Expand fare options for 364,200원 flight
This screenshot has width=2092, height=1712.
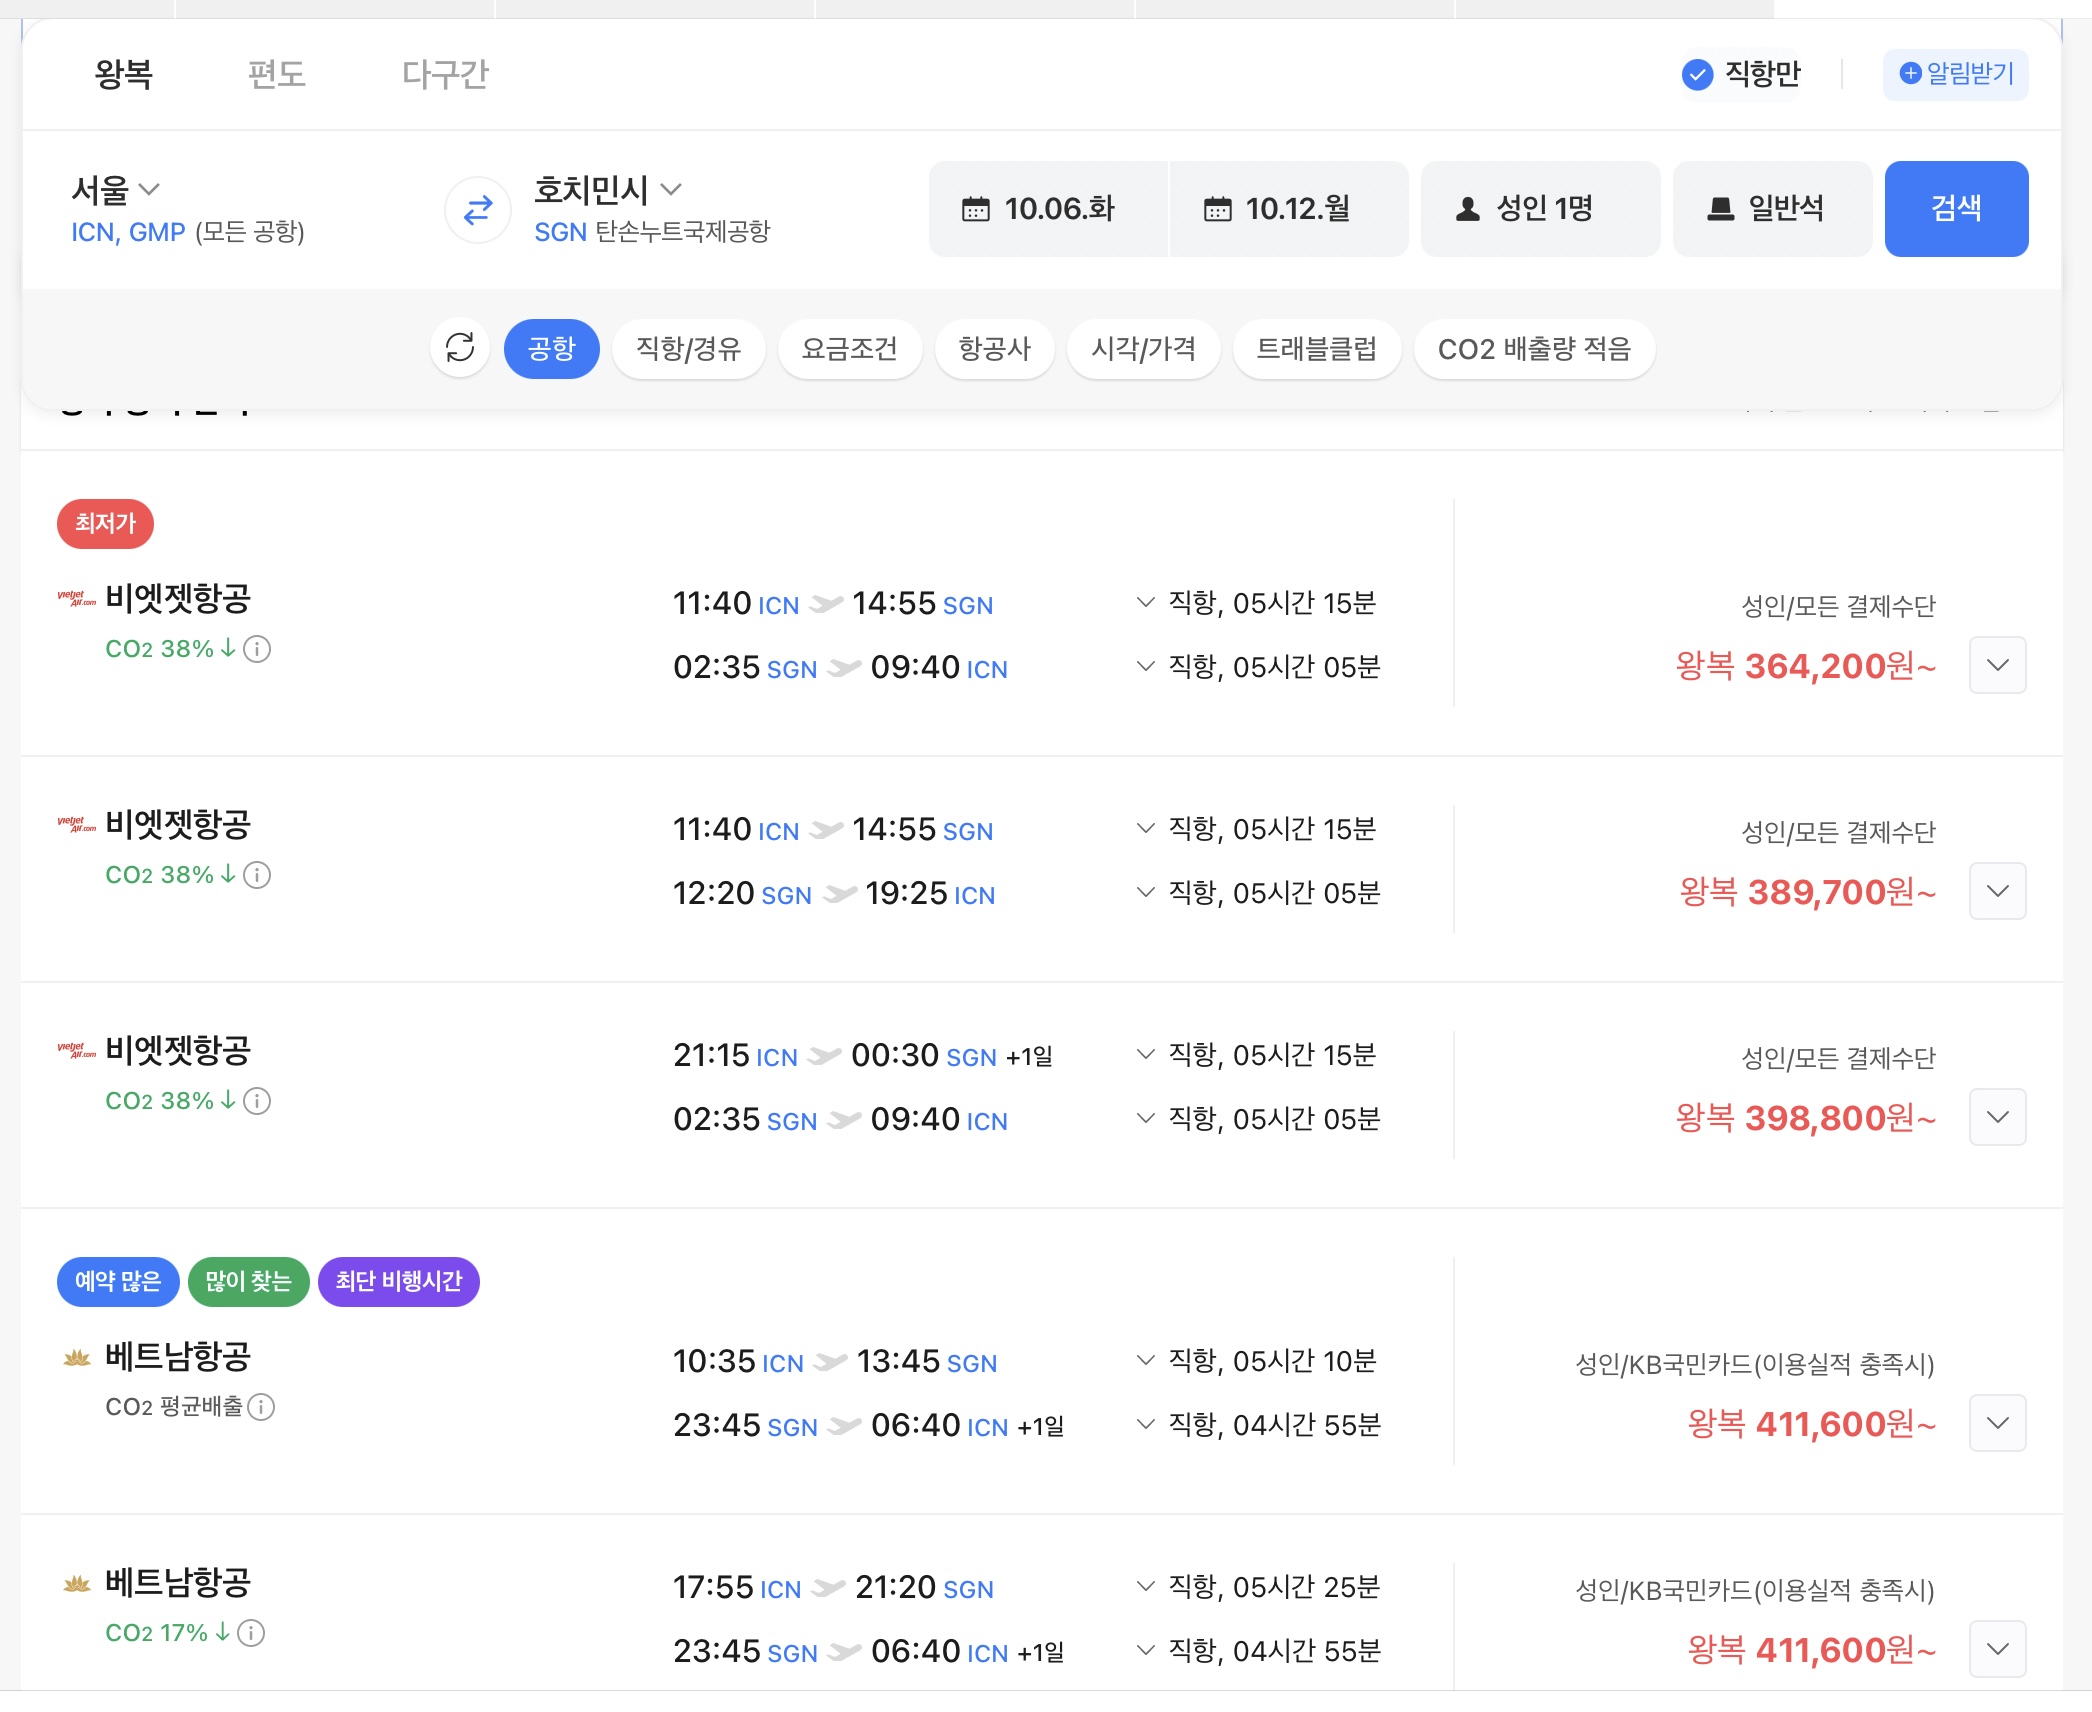point(1997,665)
